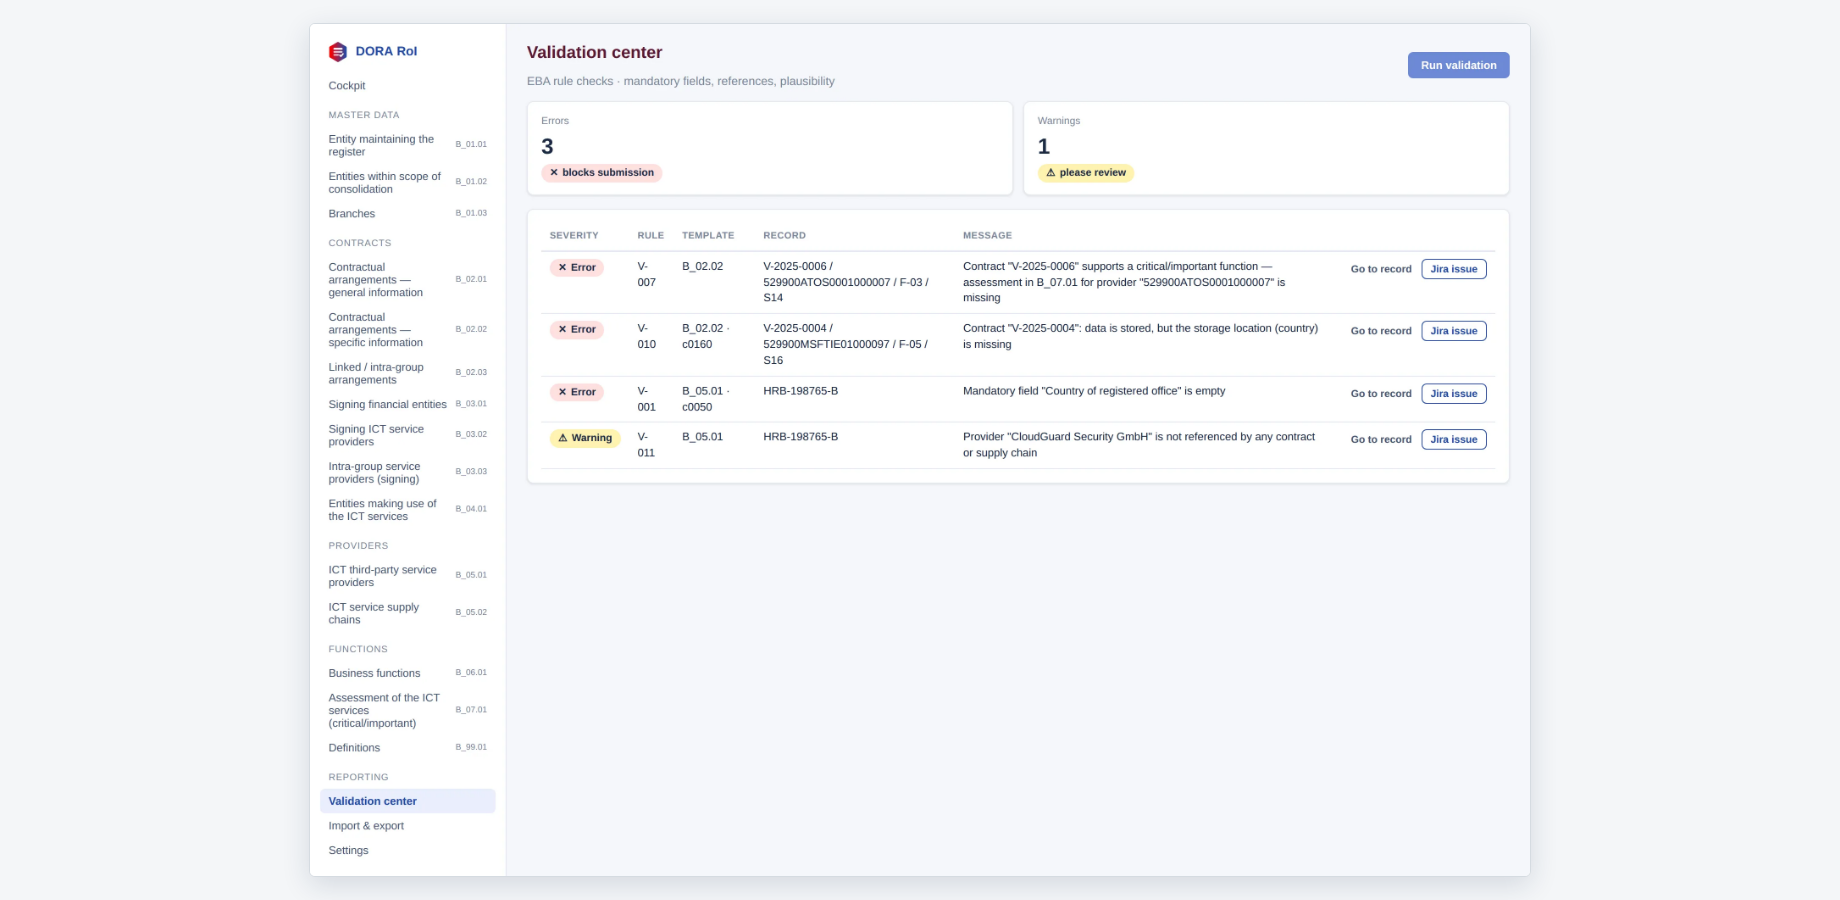1840x900 pixels.
Task: Click the Error badge on V-010 row
Action: pyautogui.click(x=577, y=330)
